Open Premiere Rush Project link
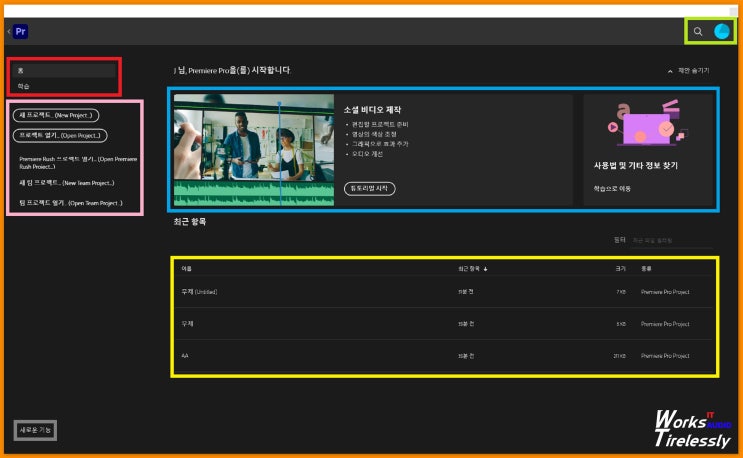 (78, 162)
